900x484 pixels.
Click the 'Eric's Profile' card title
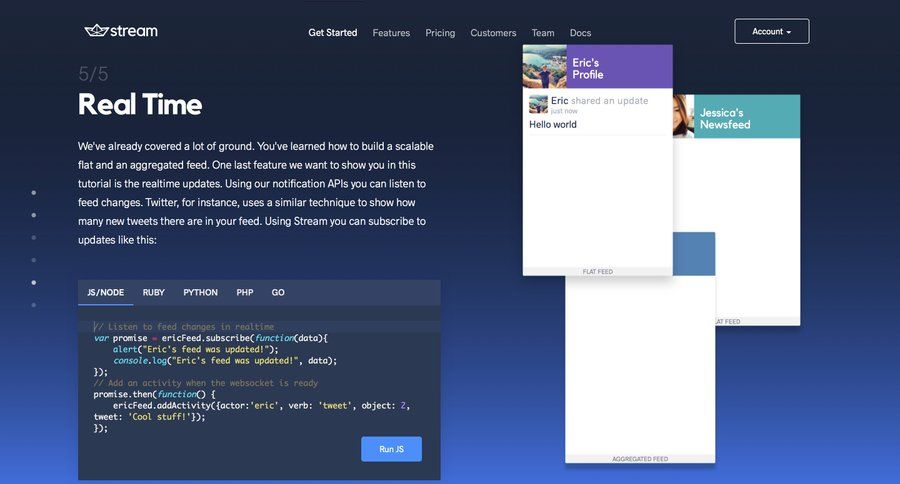coord(588,68)
